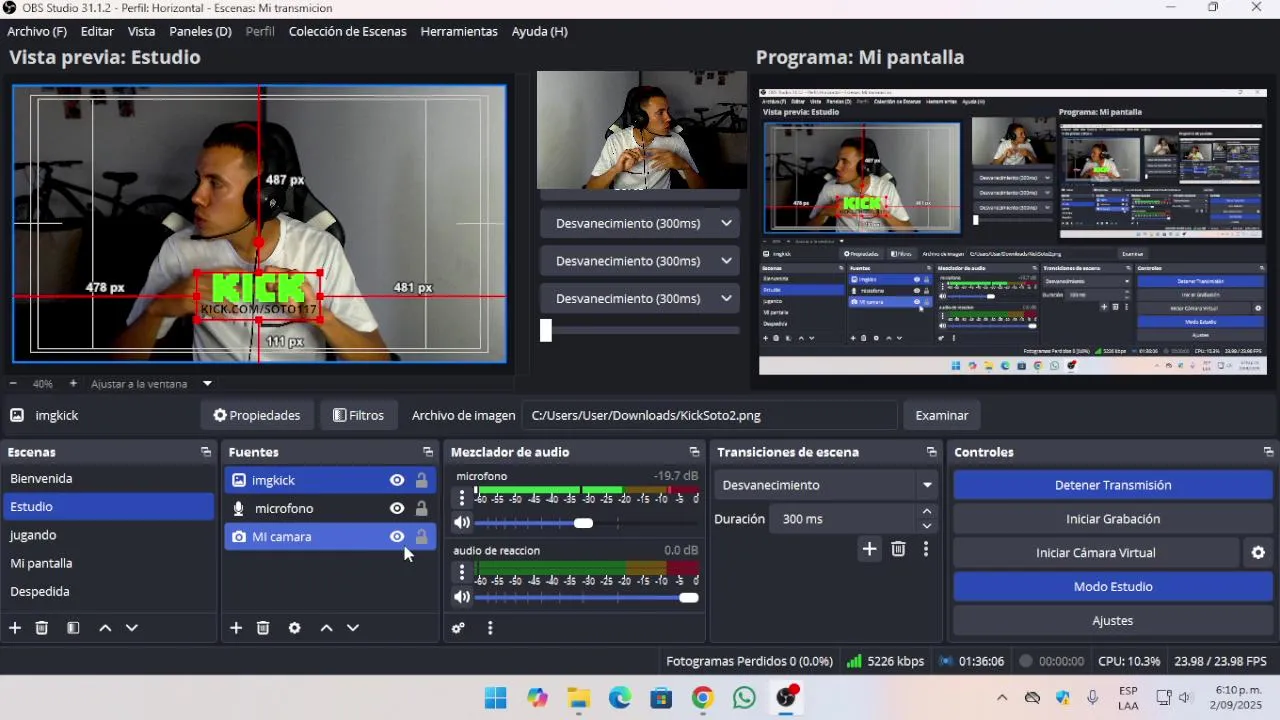The image size is (1280, 720).
Task: Adjust microfono volume slider
Action: (583, 523)
